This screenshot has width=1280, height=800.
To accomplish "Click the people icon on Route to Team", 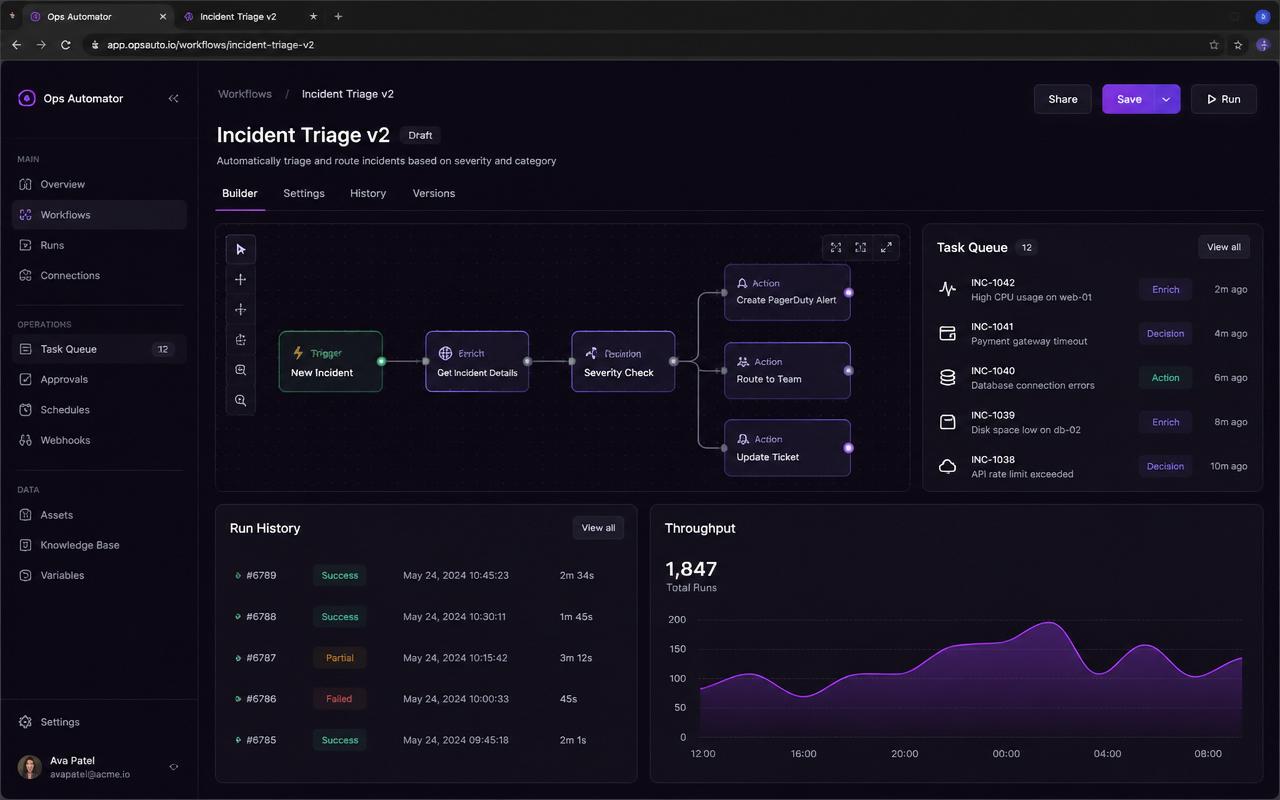I will (743, 362).
